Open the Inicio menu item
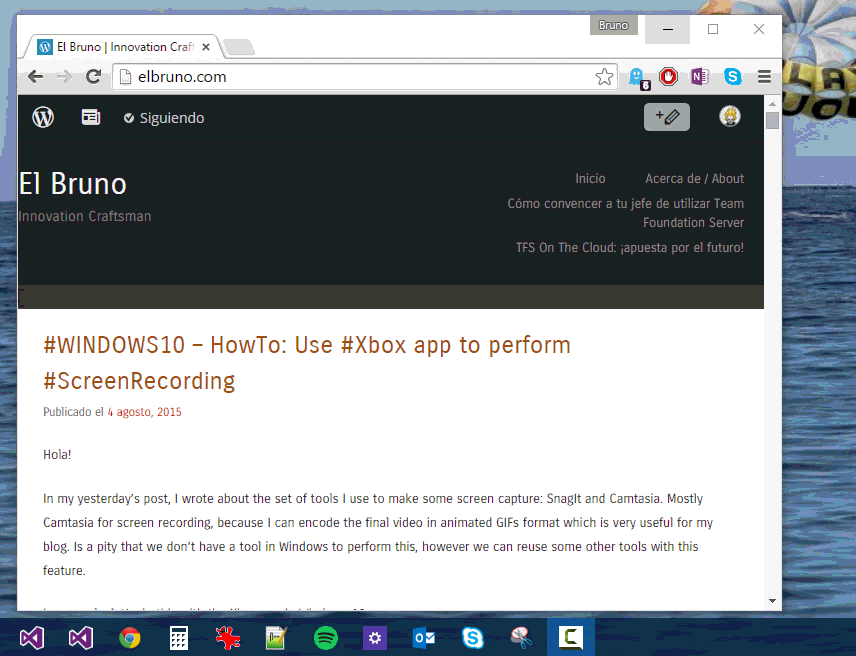The image size is (856, 656). 590,178
